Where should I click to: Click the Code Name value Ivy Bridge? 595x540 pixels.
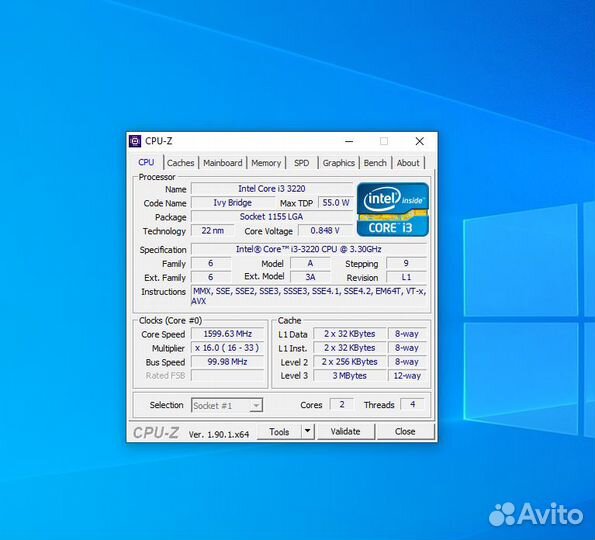coord(233,203)
